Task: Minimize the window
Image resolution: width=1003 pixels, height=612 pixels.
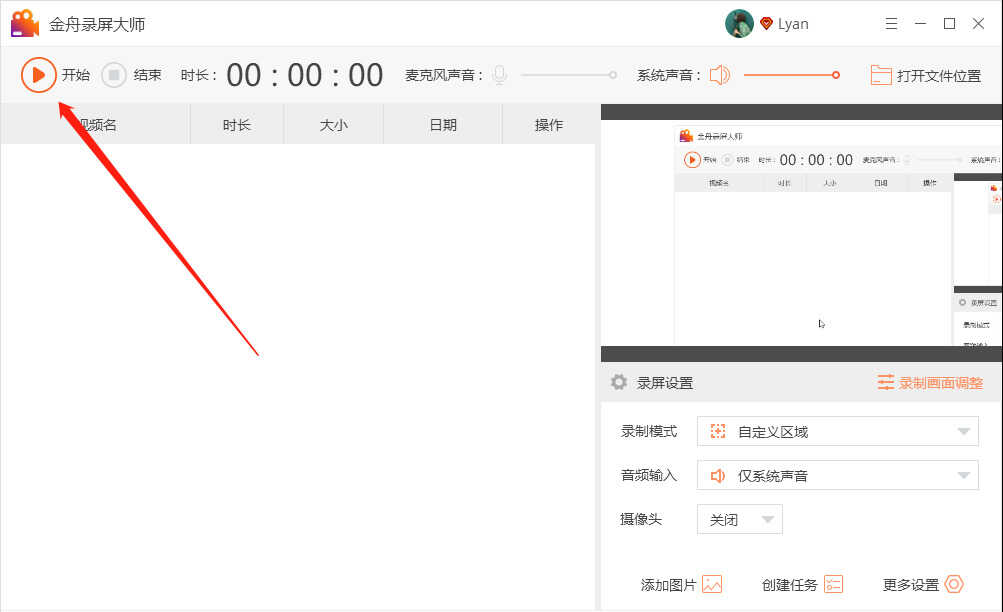Action: 920,24
